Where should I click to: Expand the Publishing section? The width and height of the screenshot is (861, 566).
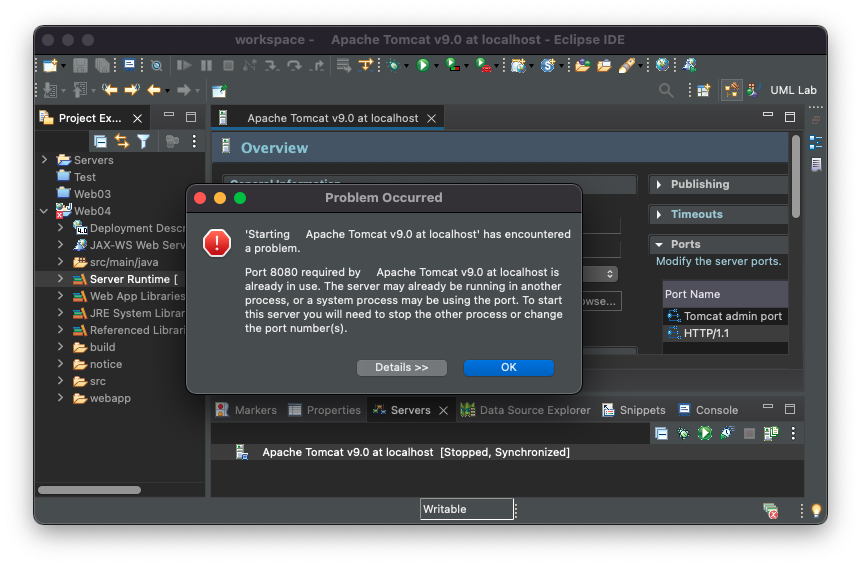659,184
